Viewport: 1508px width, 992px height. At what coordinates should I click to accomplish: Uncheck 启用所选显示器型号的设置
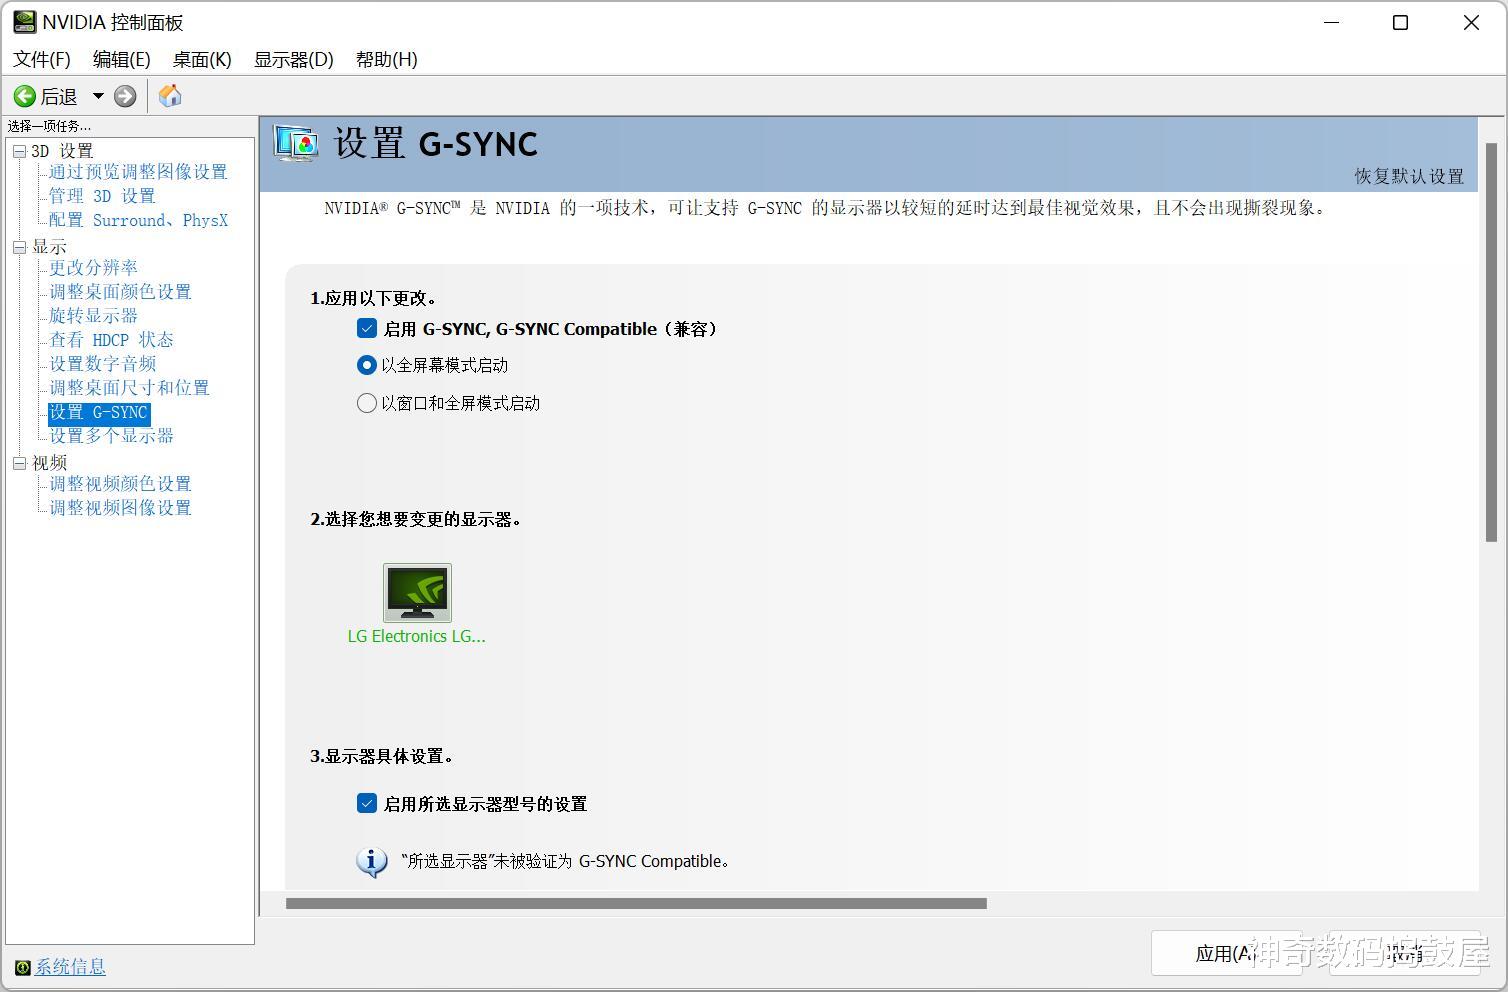click(366, 803)
